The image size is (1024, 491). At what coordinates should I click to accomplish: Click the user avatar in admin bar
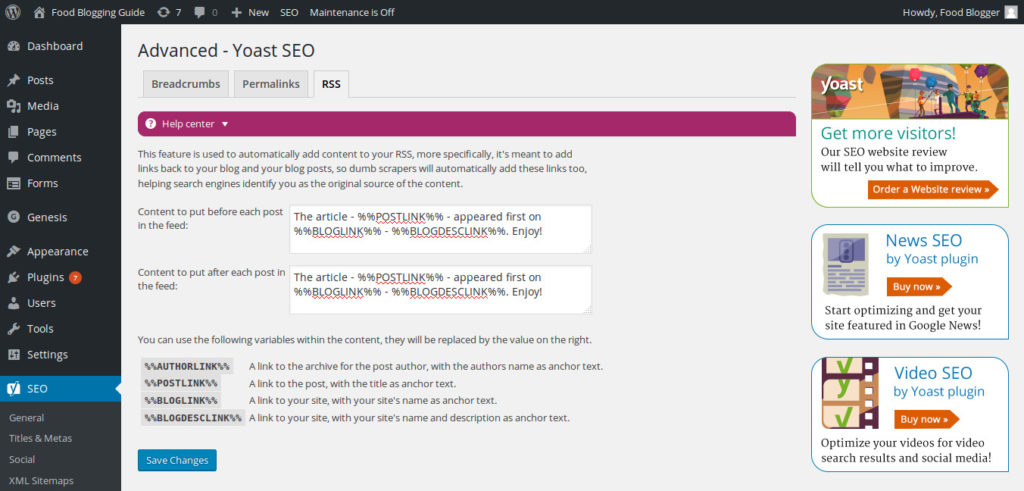[x=1011, y=12]
